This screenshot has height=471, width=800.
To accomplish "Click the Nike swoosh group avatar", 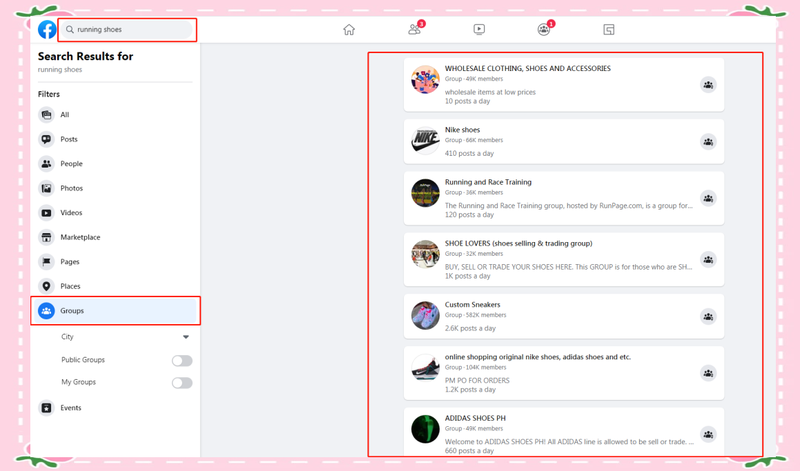I will (x=426, y=140).
